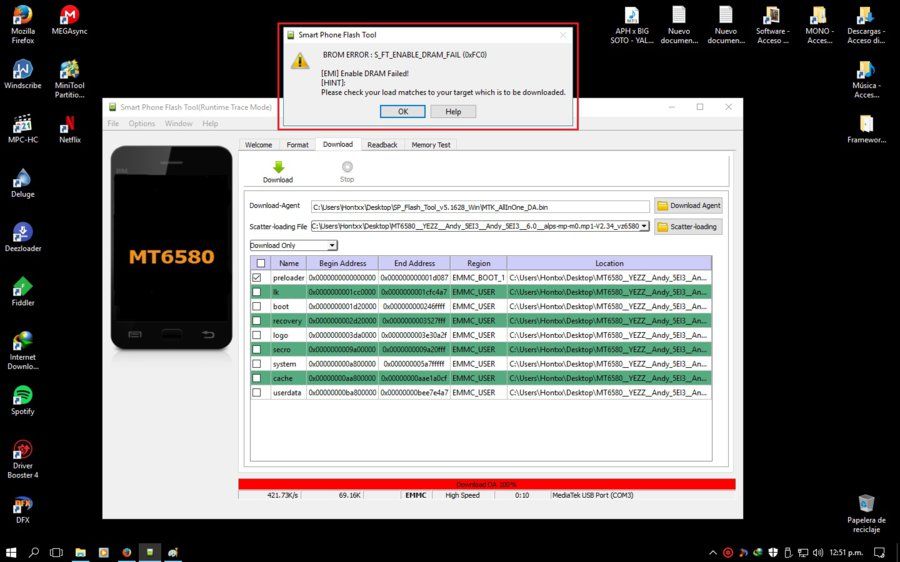This screenshot has width=900, height=562.
Task: Open the Scatter-loading folder button
Action: coord(688,227)
